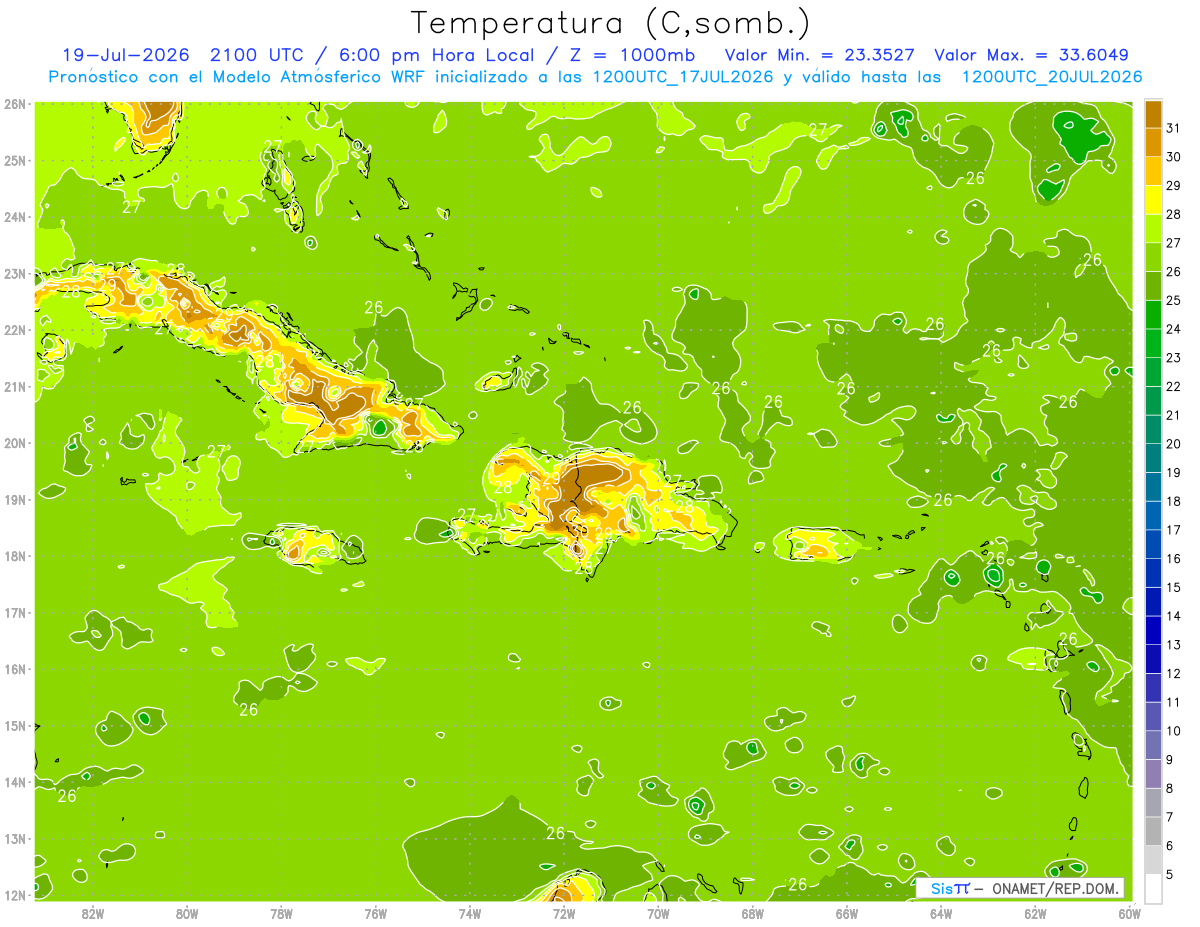Click the "1200UTC_17JUL2026" initialization time
Image resolution: width=1200 pixels, height=927 pixels.
[683, 76]
